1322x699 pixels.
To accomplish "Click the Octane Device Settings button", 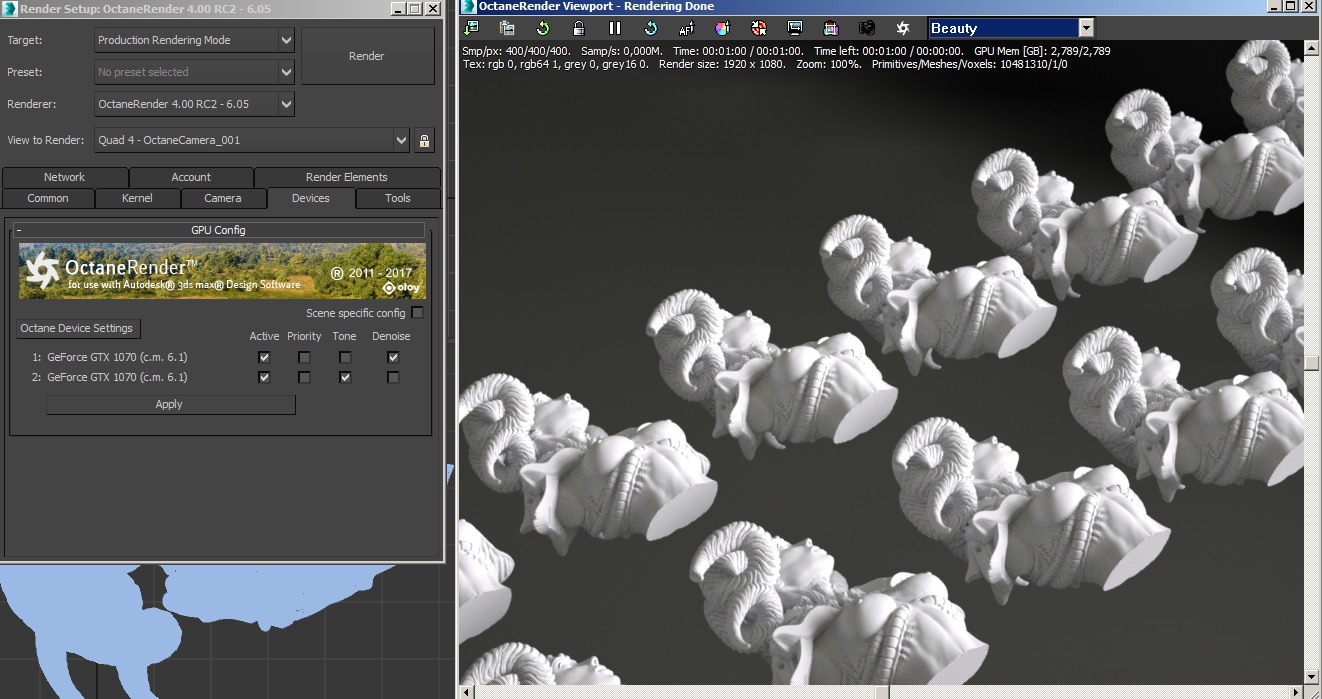I will click(78, 328).
